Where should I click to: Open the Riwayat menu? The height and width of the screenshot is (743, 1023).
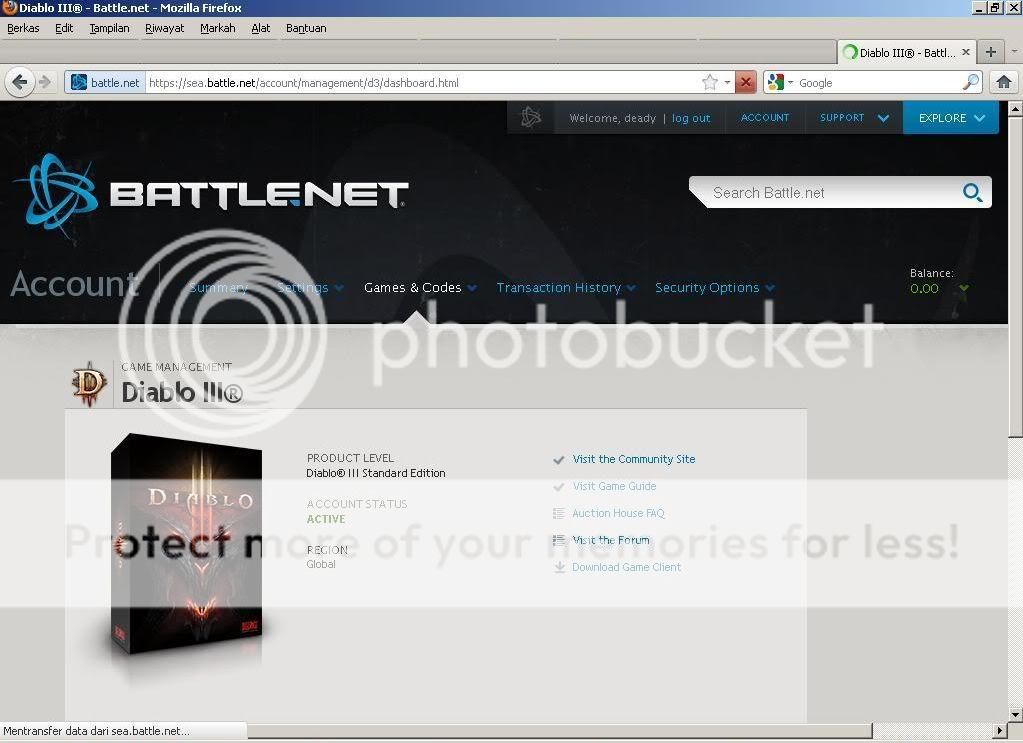[164, 28]
